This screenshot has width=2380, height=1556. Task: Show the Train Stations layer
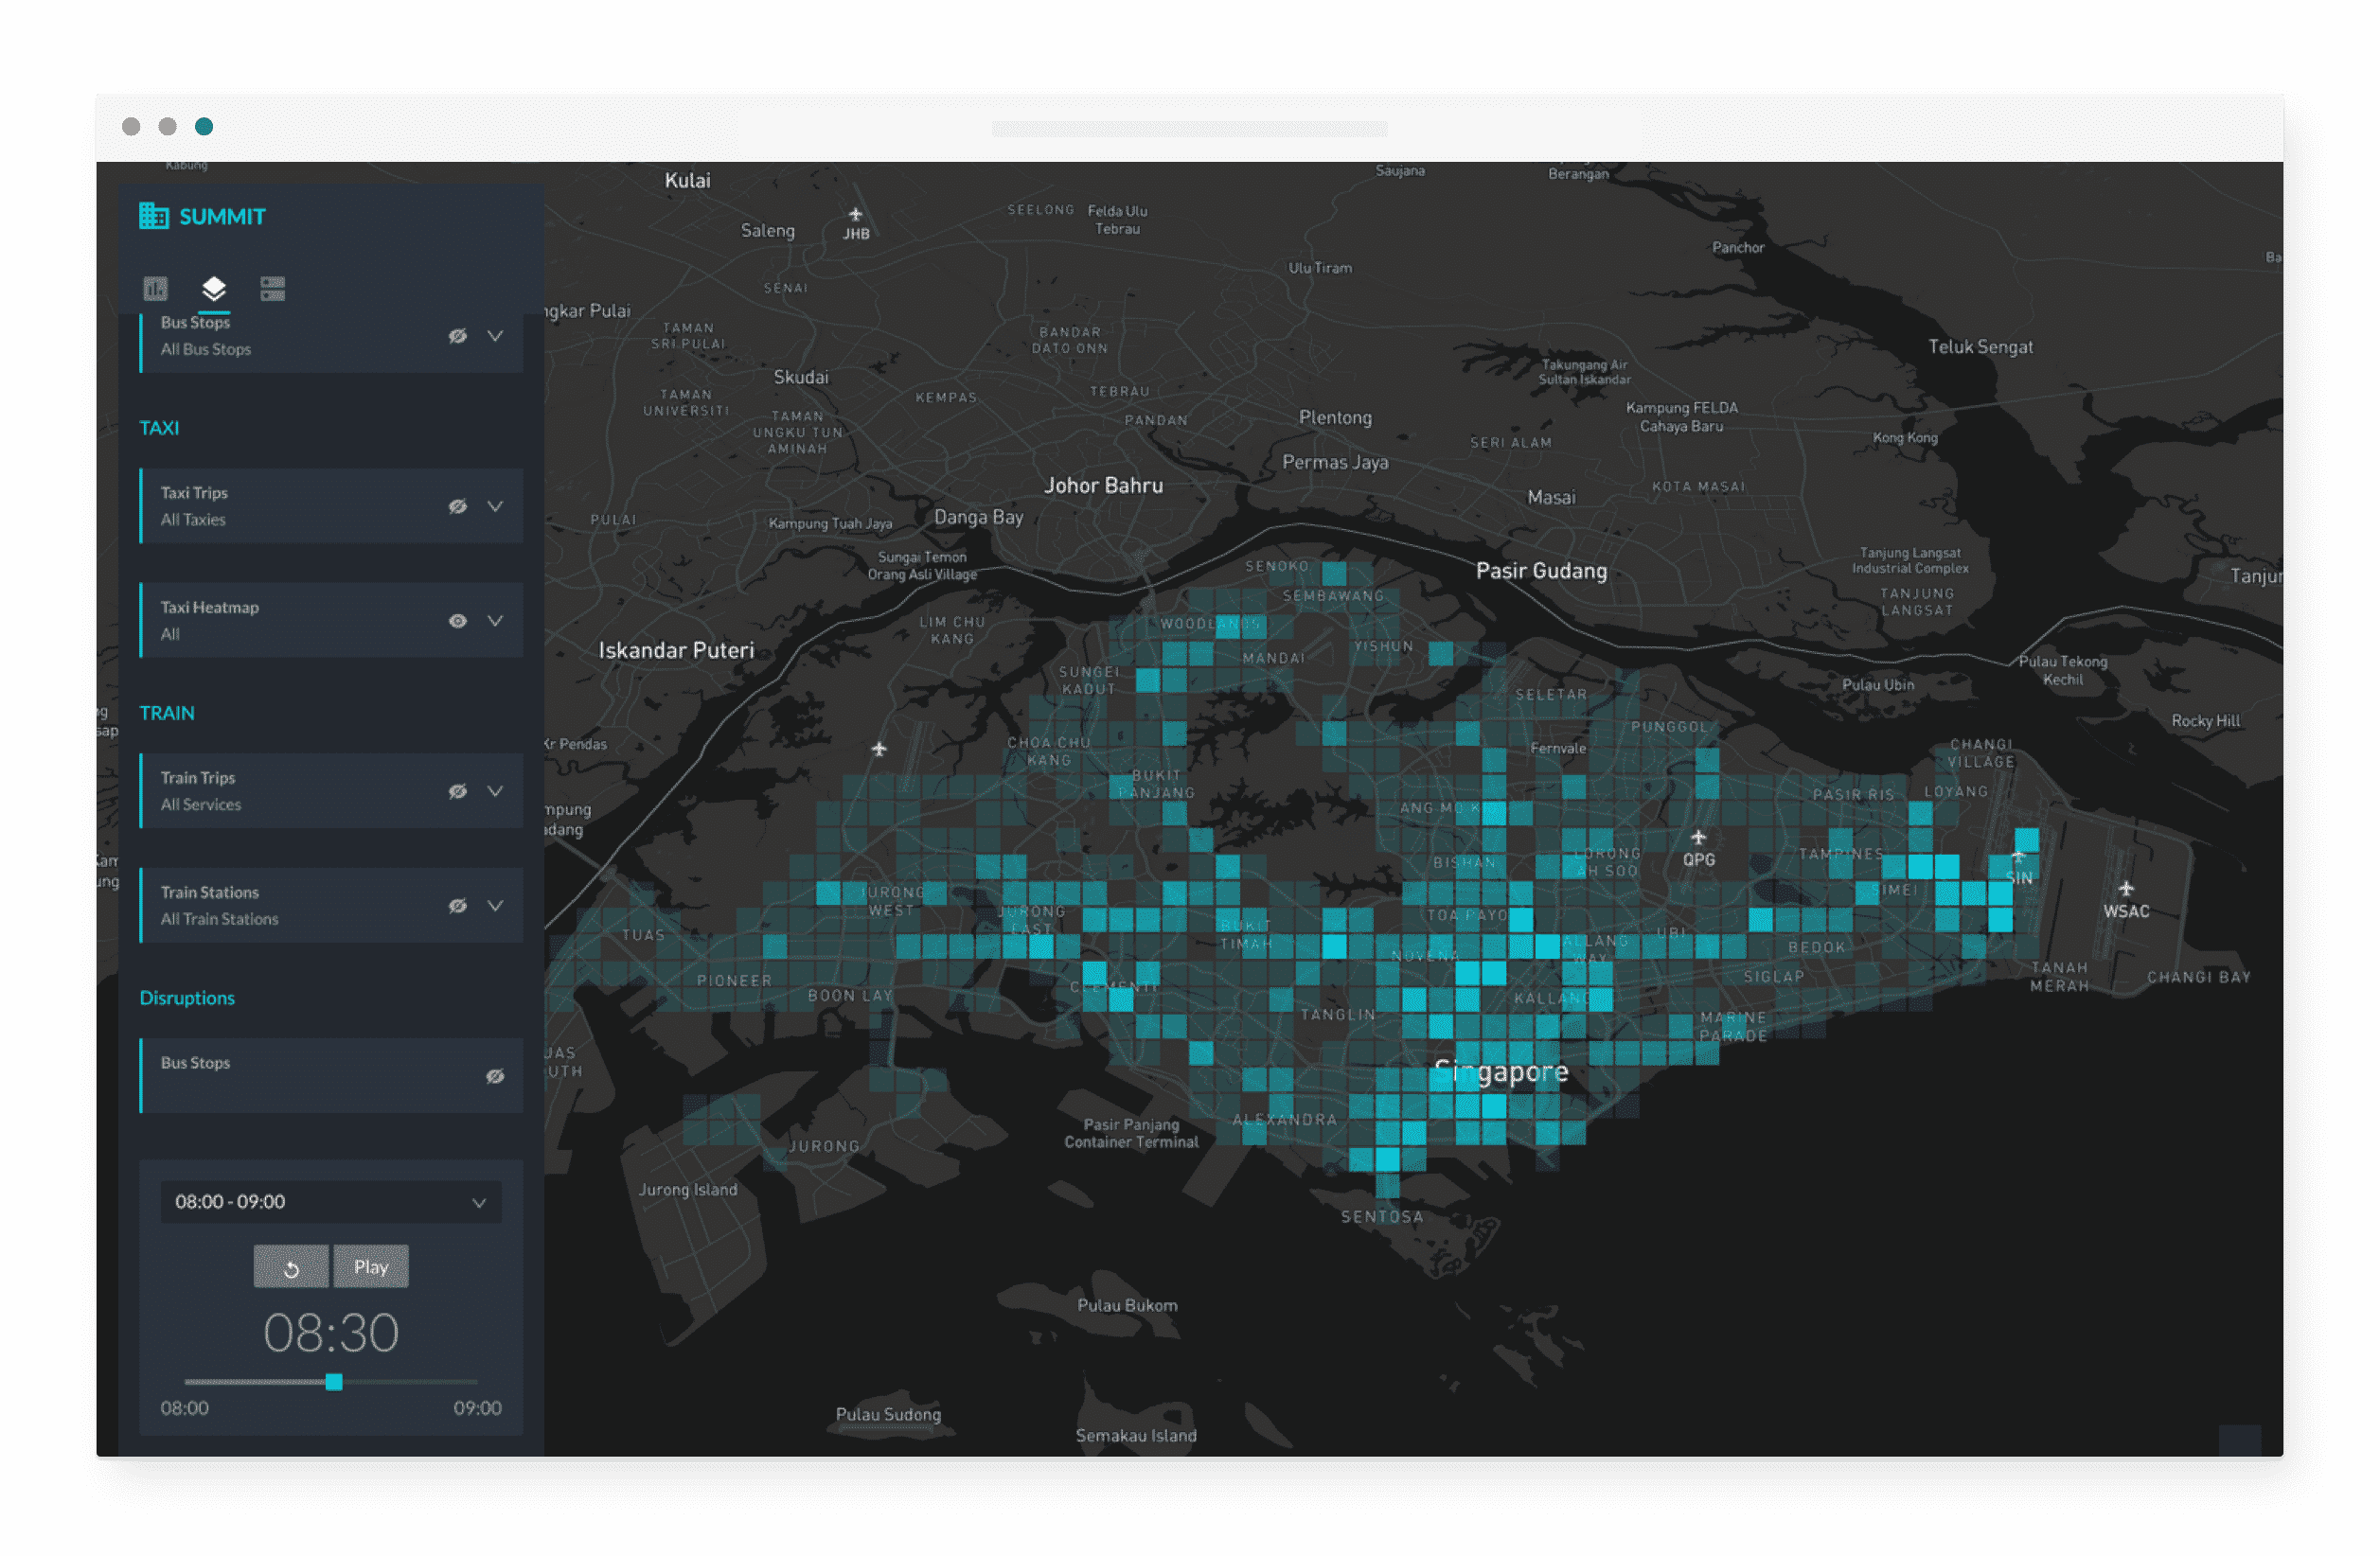(457, 904)
